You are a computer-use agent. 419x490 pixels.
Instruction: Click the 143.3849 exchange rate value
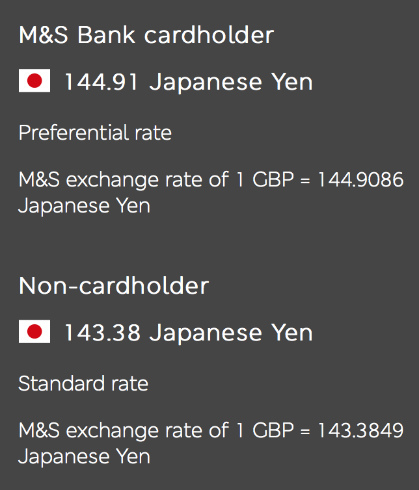click(x=361, y=430)
